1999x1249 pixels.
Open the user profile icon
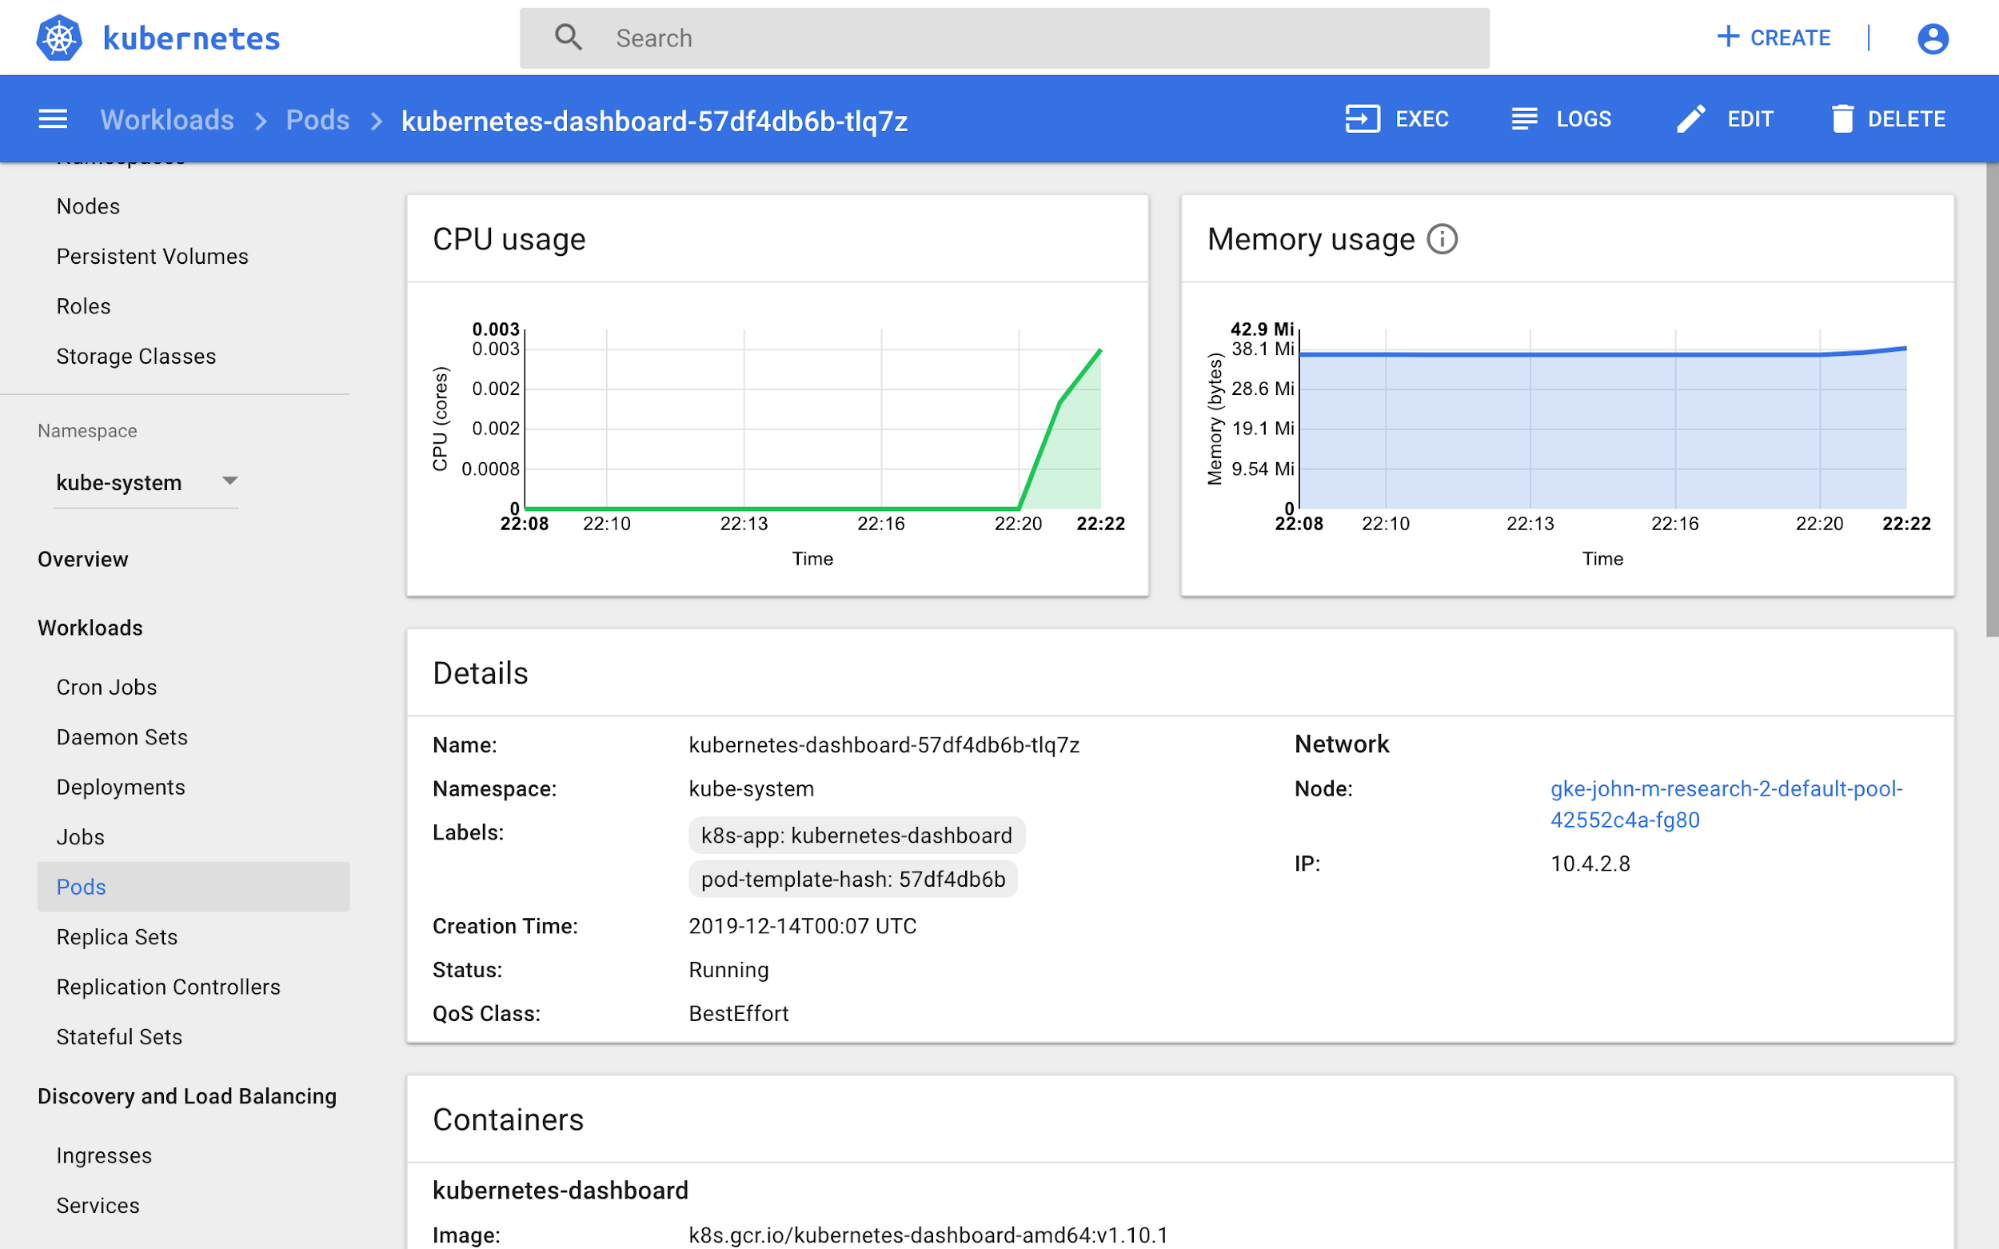click(1932, 37)
